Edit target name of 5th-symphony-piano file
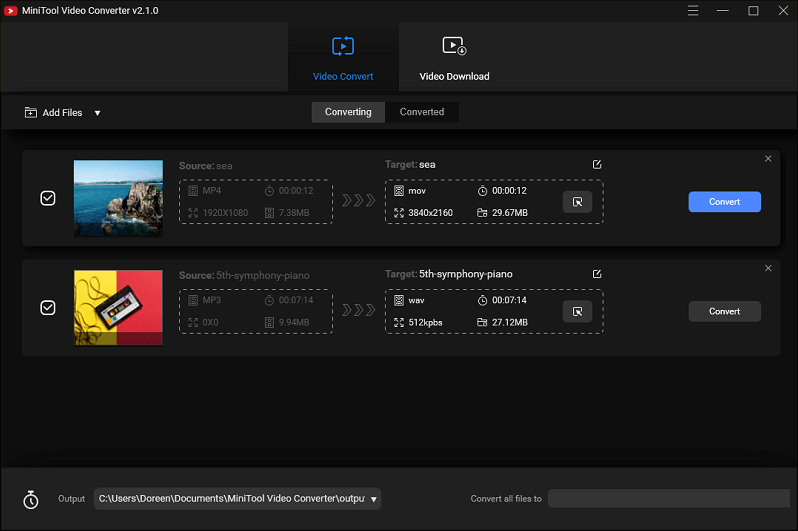798x531 pixels. click(597, 274)
